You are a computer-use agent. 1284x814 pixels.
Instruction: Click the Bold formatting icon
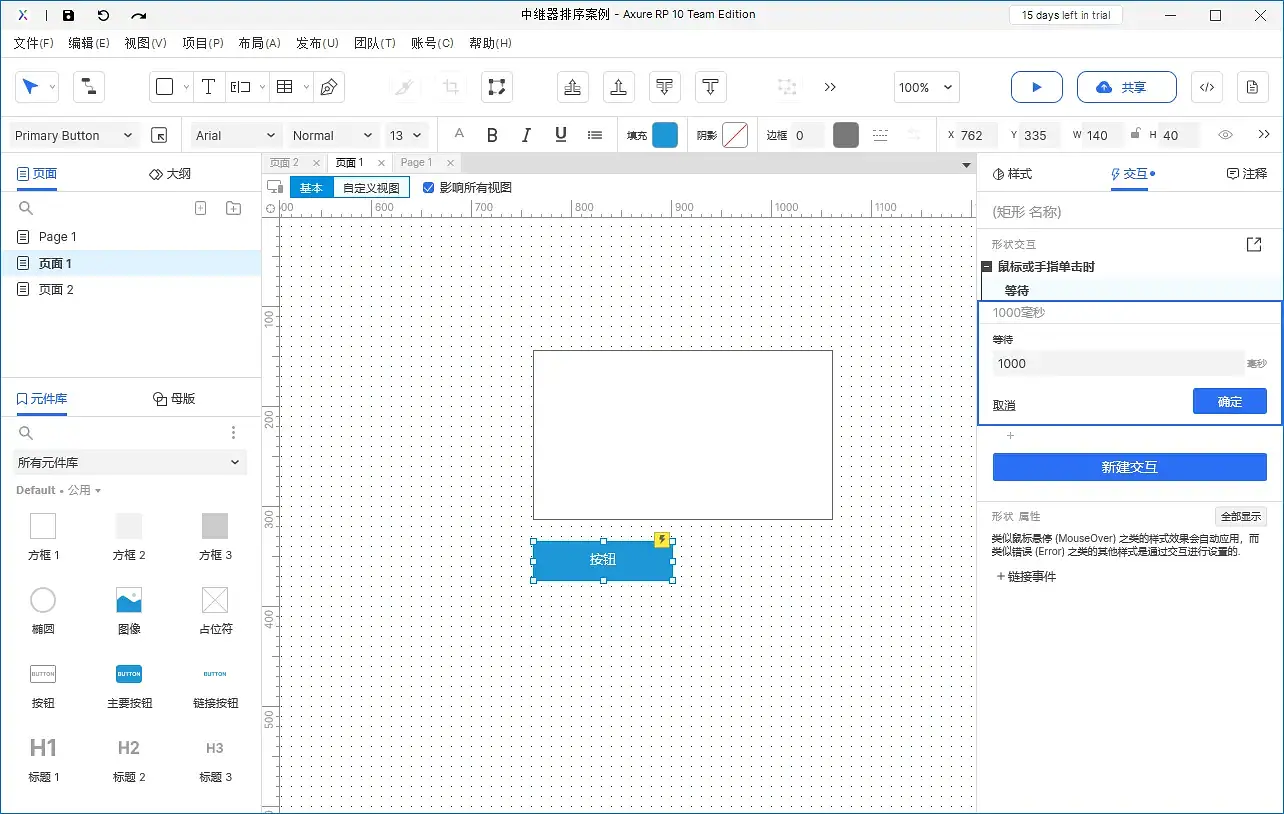492,136
